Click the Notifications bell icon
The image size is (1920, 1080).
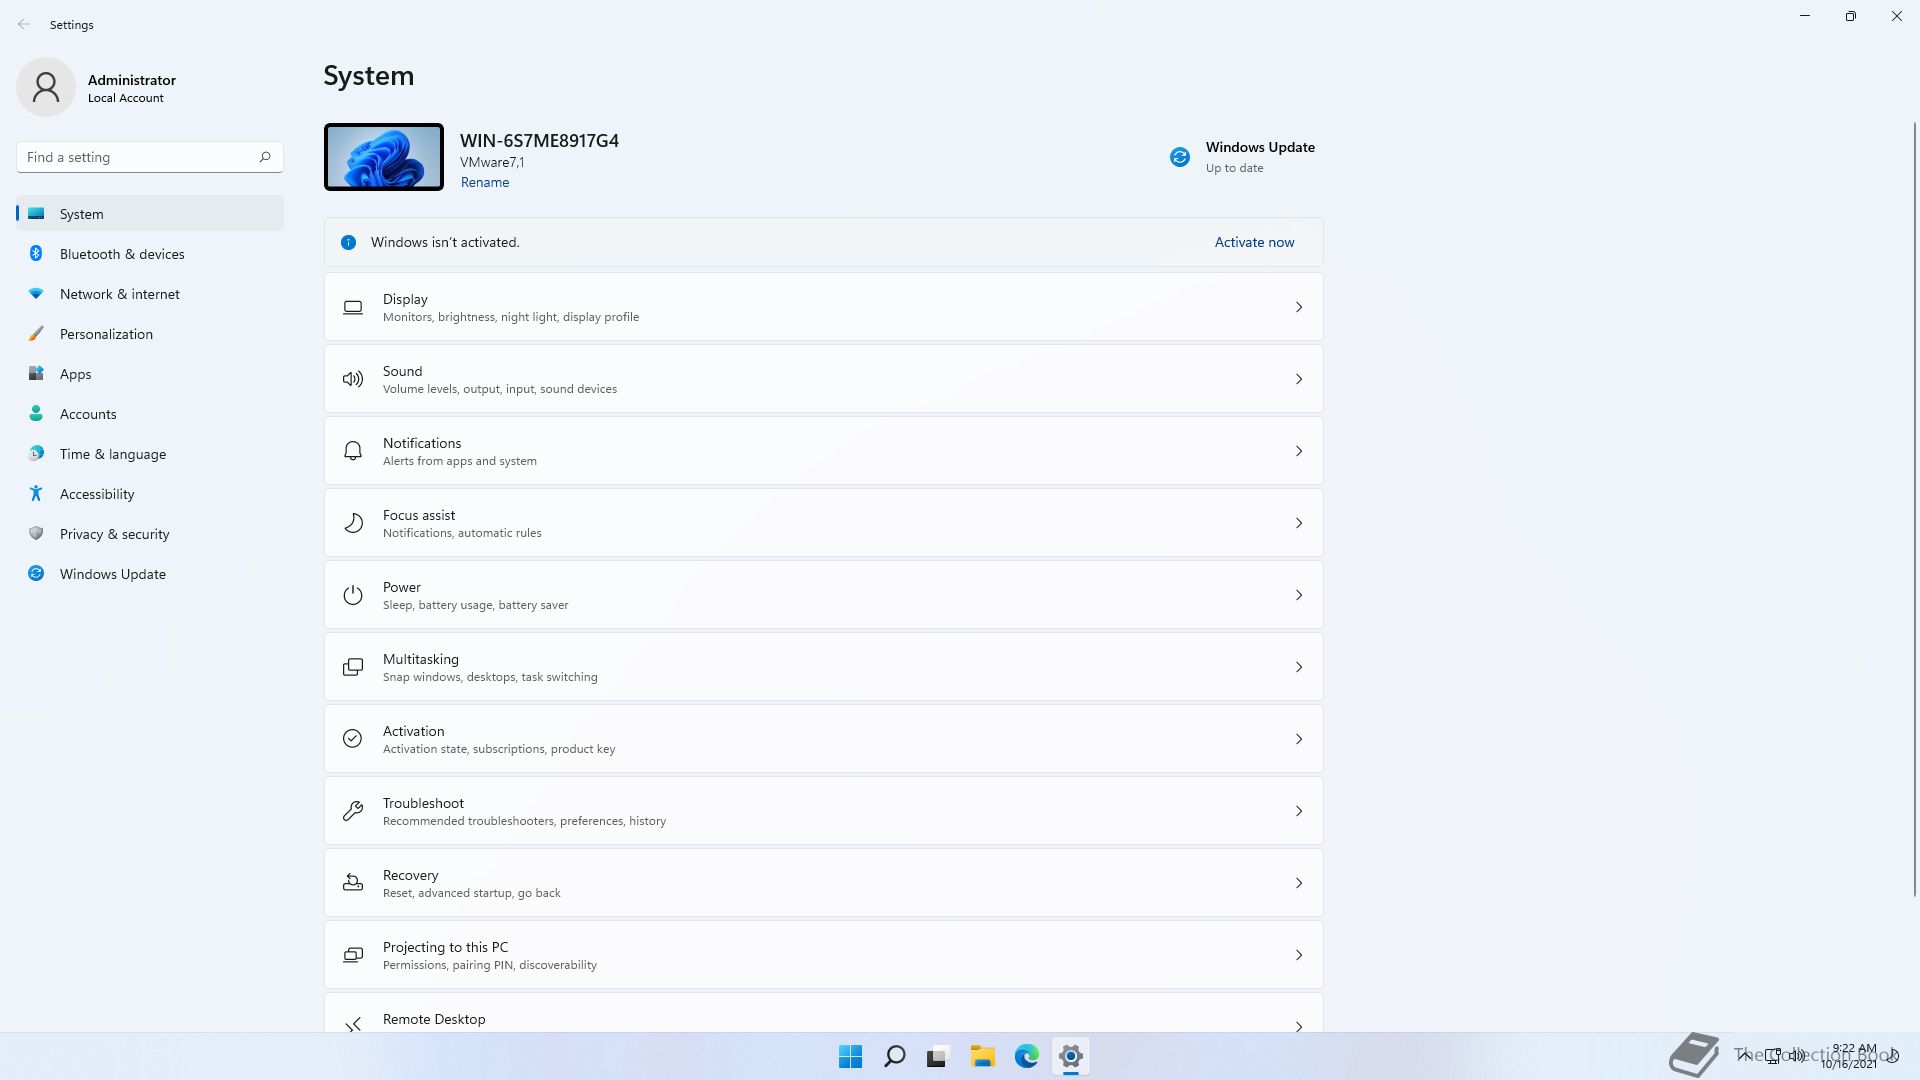click(x=353, y=451)
